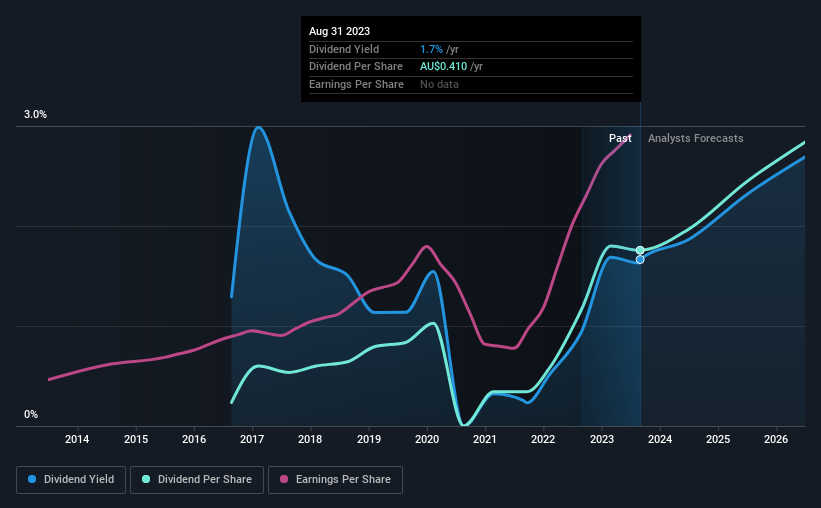821x508 pixels.
Task: Click the 2017 x-axis label
Action: click(x=252, y=439)
